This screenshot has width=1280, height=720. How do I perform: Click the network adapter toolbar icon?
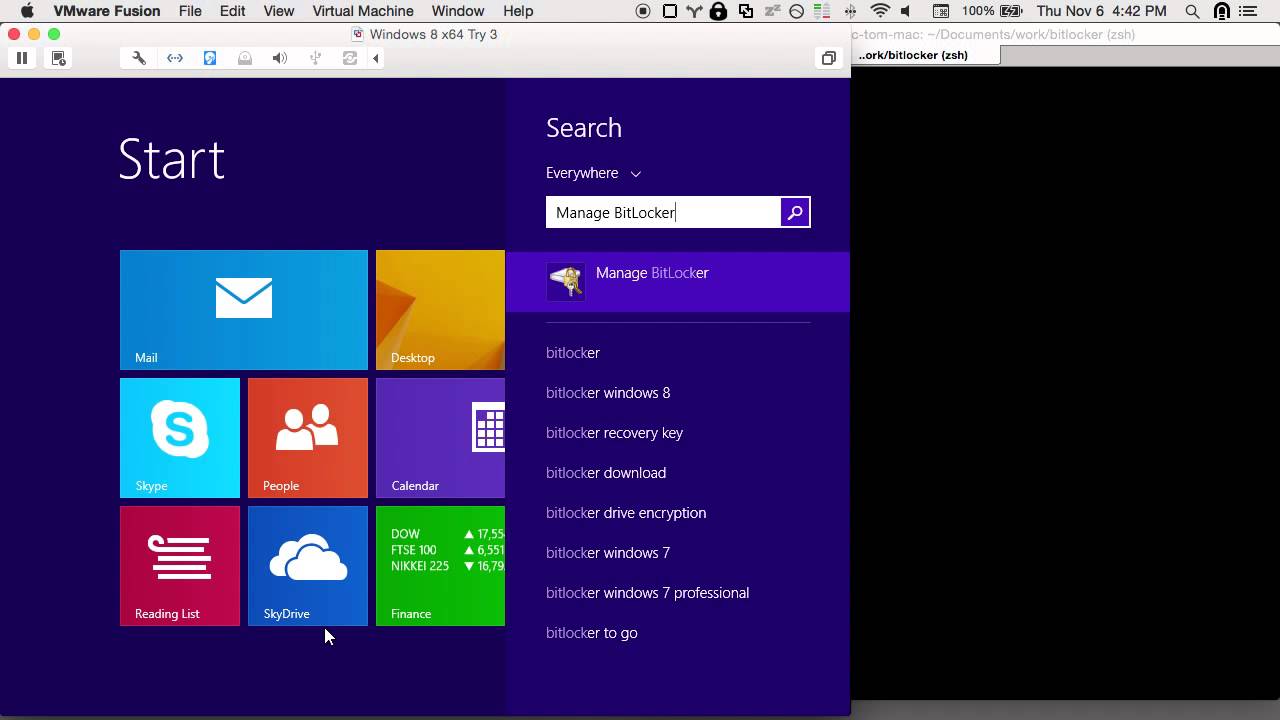tap(175, 58)
